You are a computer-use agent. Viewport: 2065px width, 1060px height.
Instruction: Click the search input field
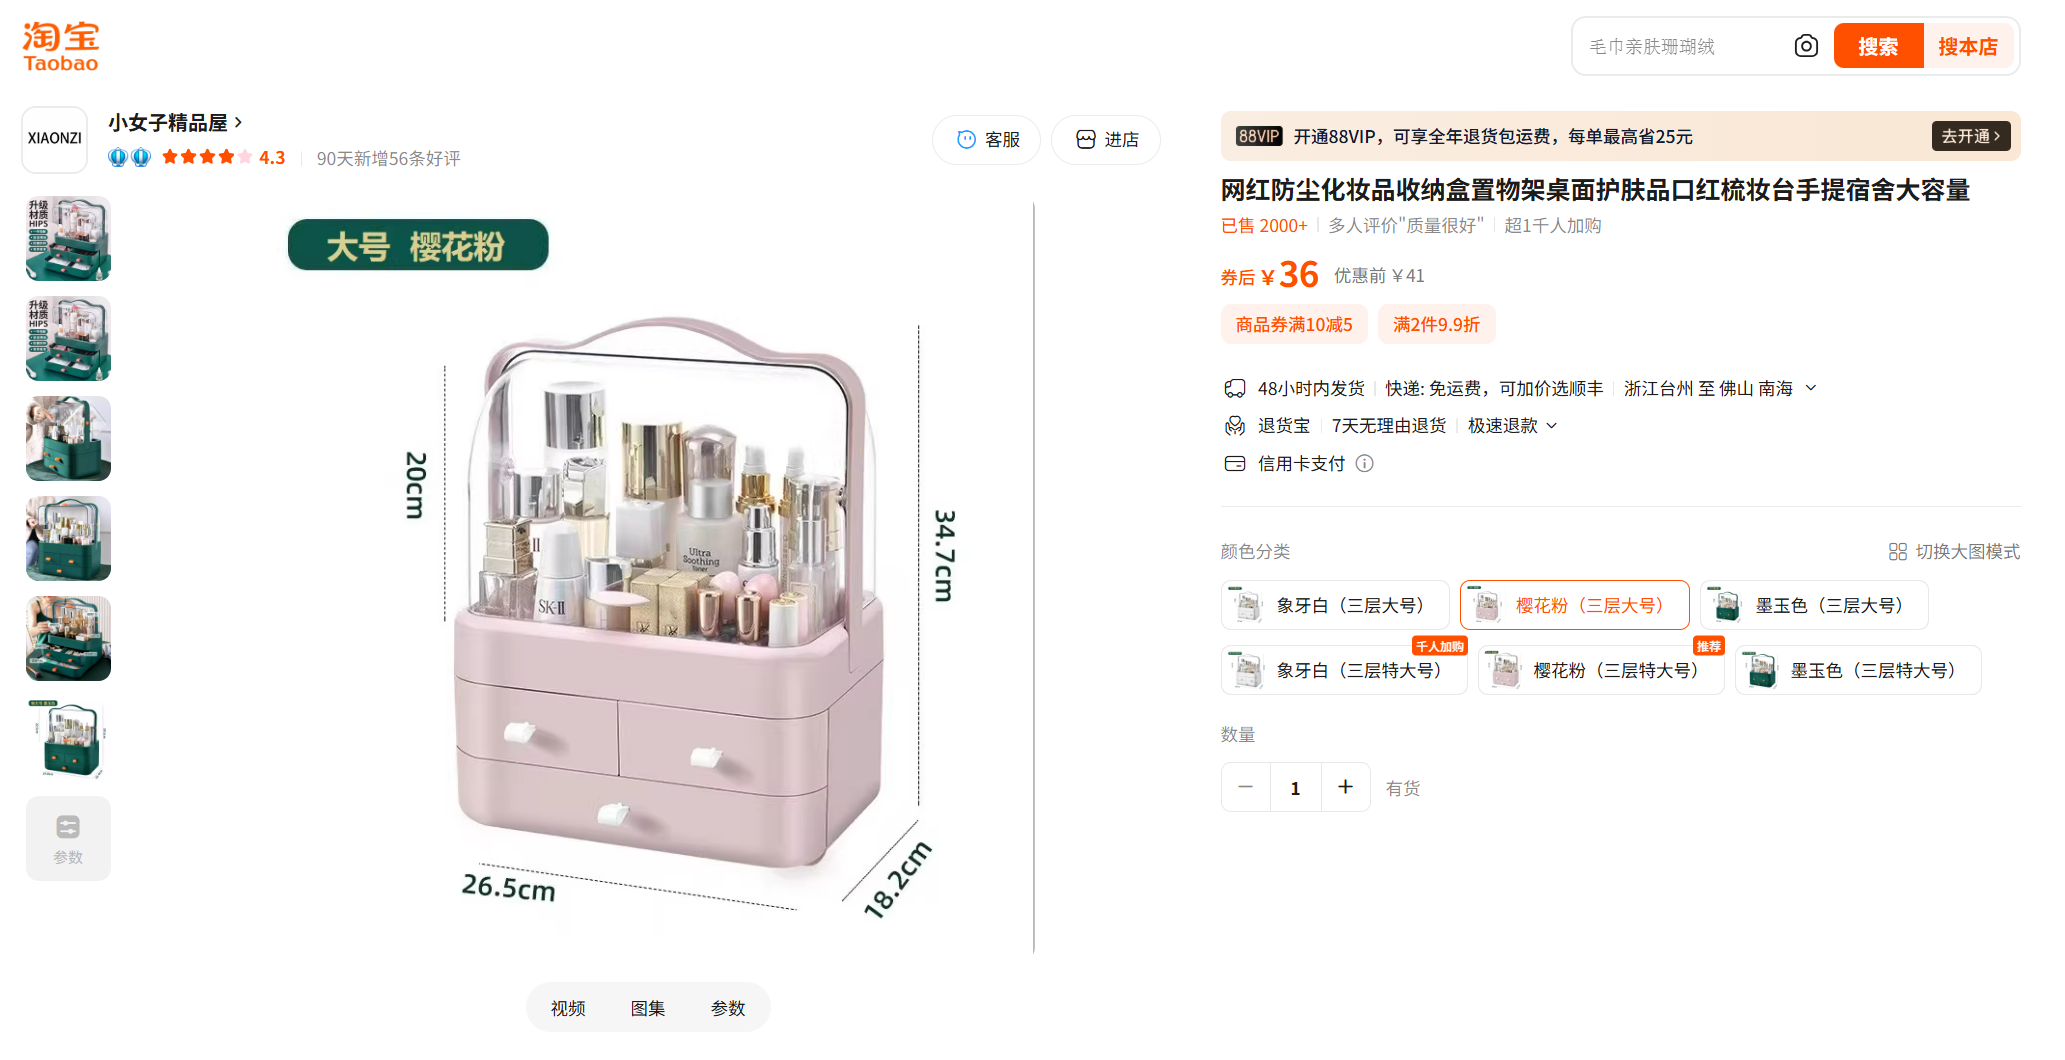click(1685, 47)
